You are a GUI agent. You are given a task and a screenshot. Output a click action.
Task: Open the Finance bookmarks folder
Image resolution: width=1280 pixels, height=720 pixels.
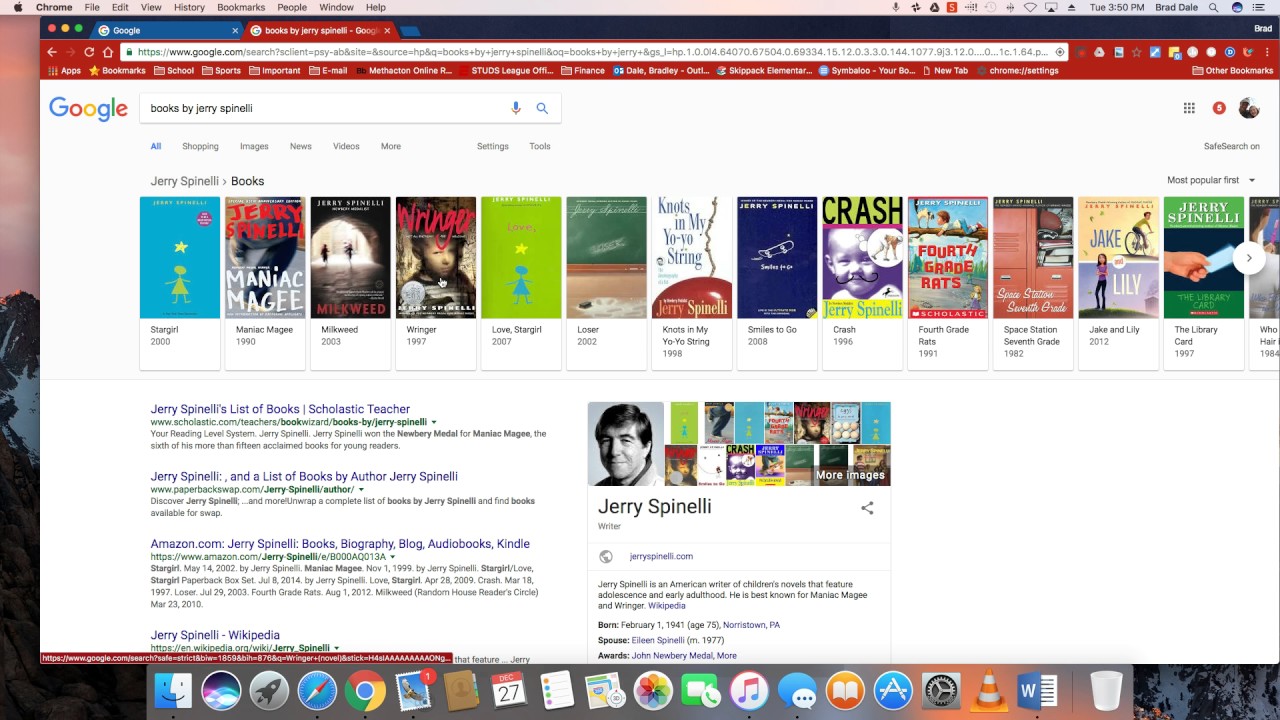582,71
